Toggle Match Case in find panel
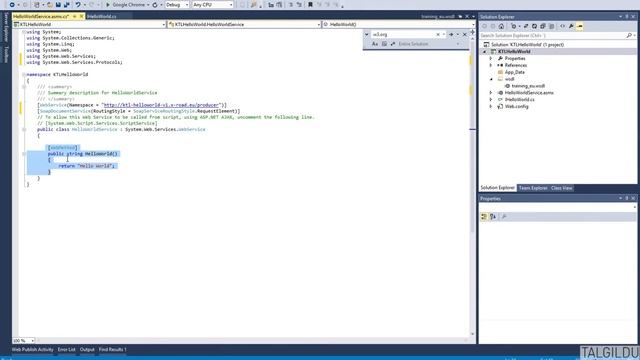The width and height of the screenshot is (640, 360). pyautogui.click(x=375, y=44)
